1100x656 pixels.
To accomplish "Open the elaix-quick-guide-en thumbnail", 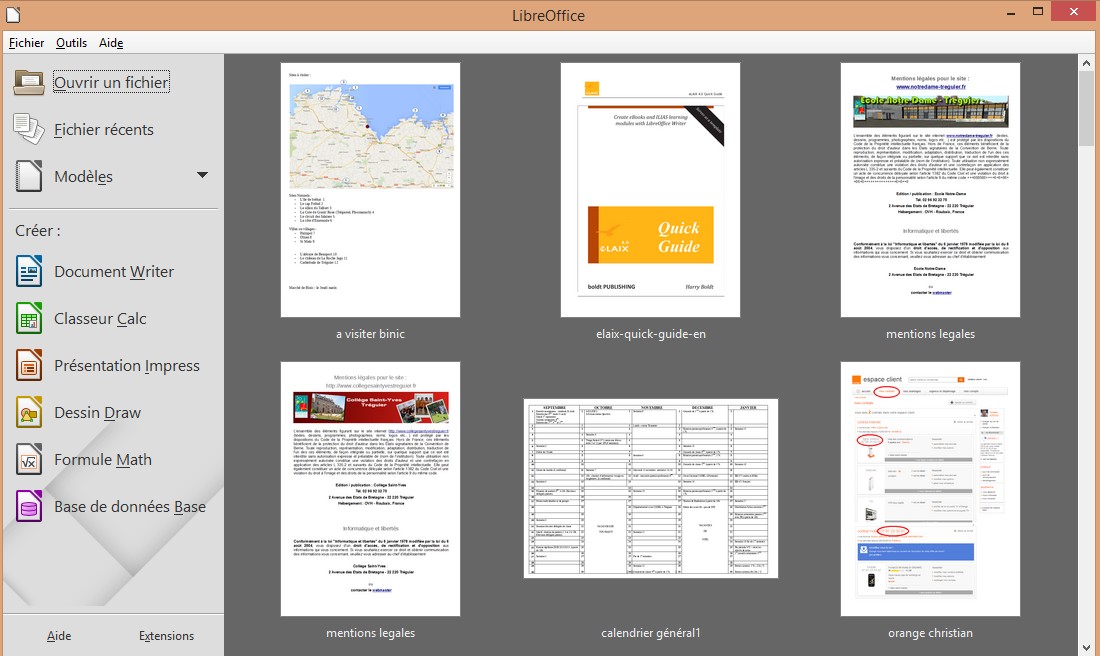I will [x=650, y=190].
